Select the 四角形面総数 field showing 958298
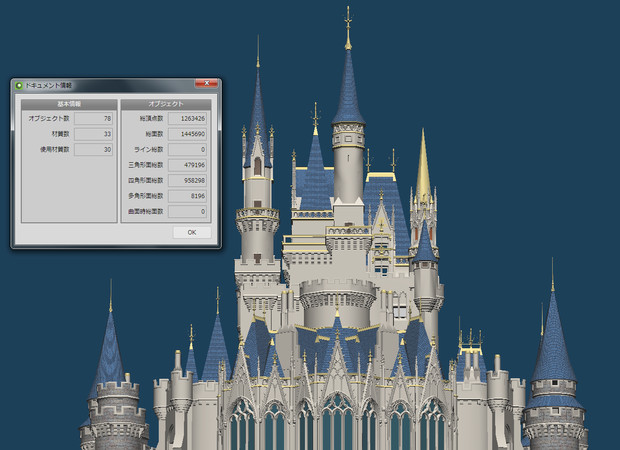This screenshot has height=450, width=620. pos(187,180)
